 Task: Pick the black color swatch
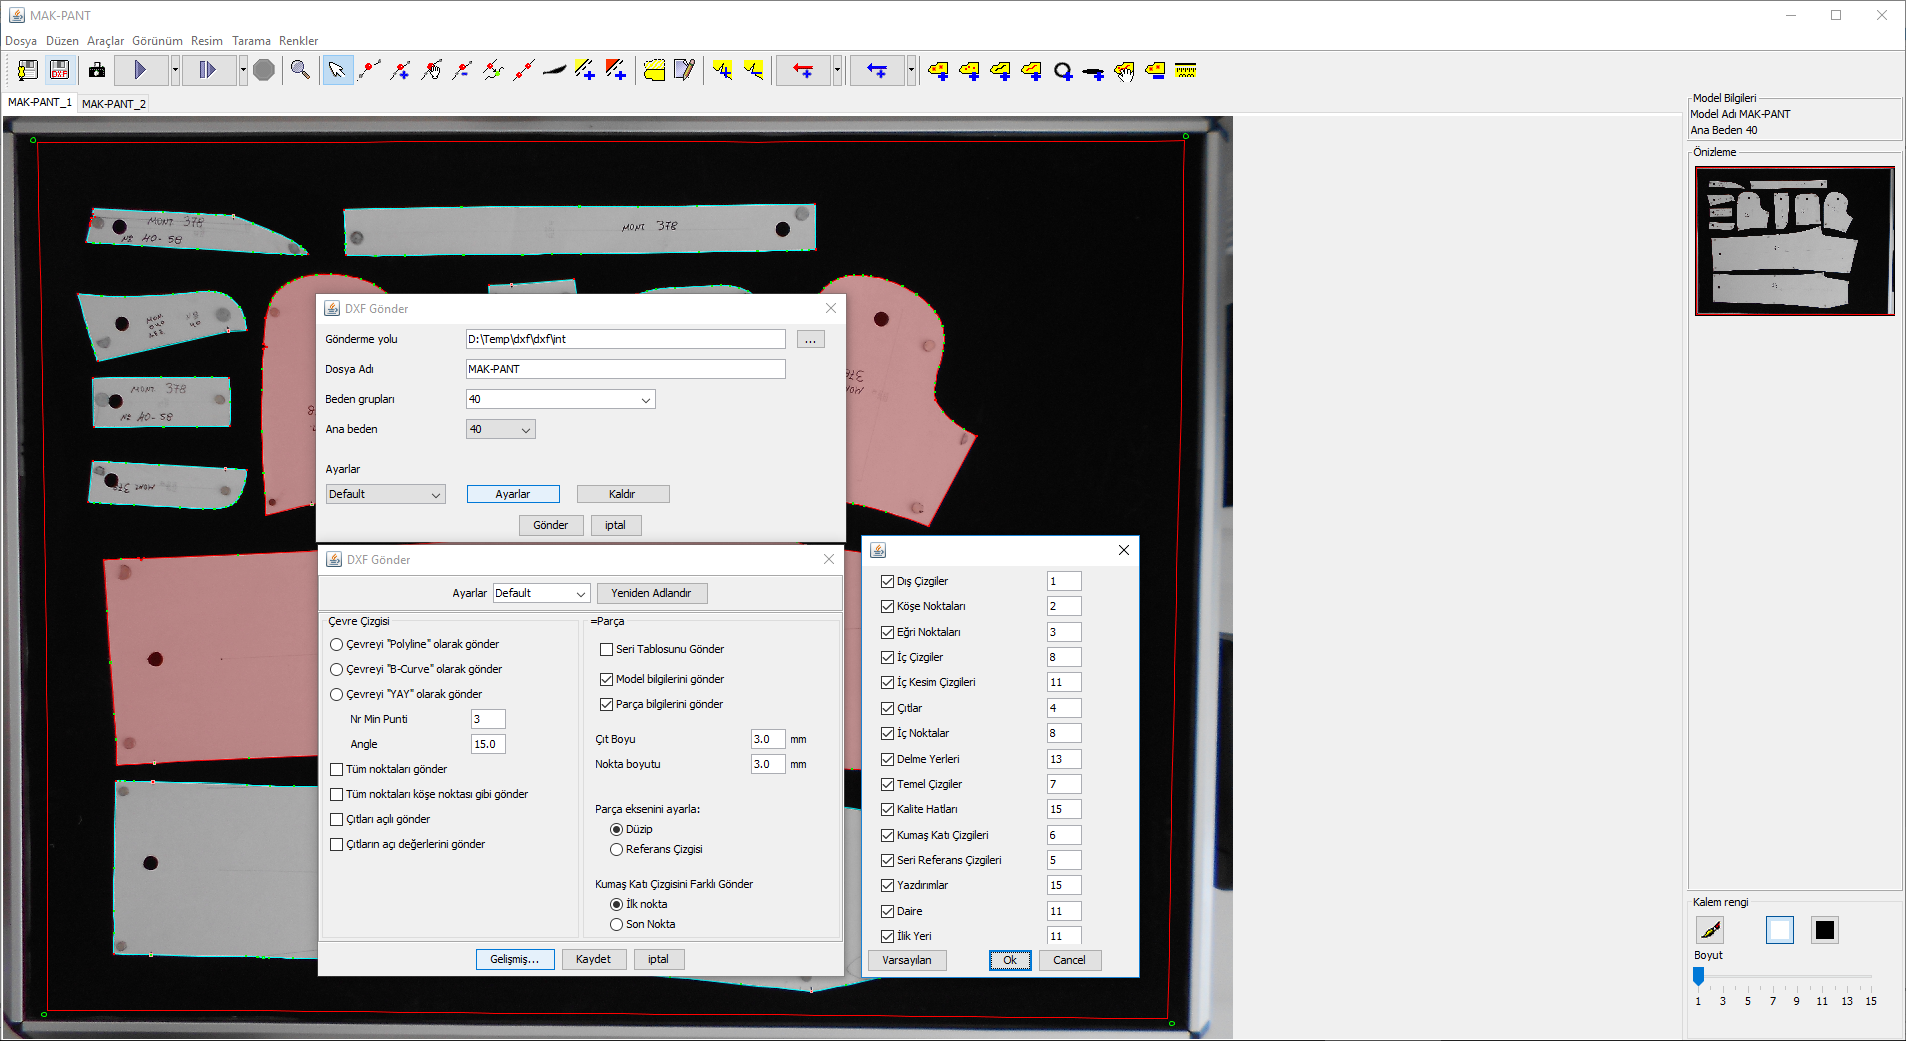tap(1824, 930)
